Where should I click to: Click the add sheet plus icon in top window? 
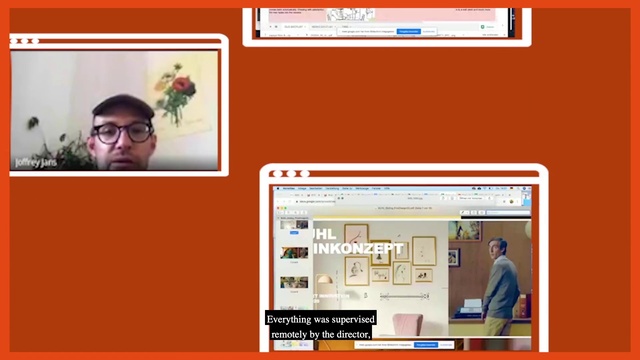point(270,27)
